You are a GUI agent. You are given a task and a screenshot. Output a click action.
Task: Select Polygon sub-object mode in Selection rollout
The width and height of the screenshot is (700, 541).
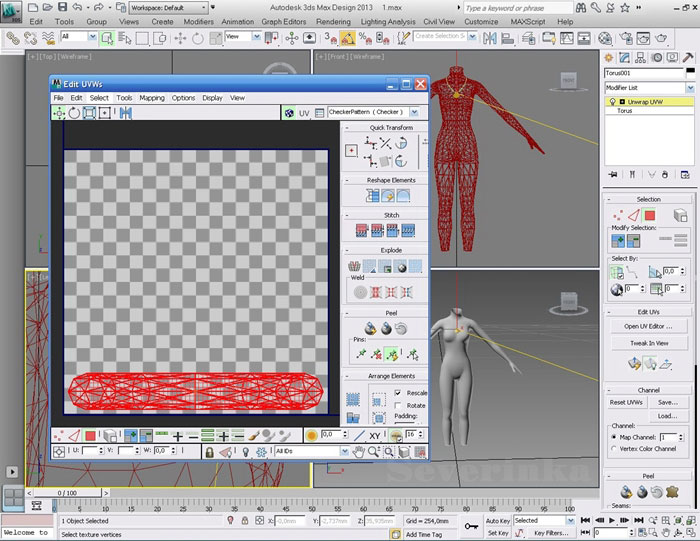tap(649, 214)
